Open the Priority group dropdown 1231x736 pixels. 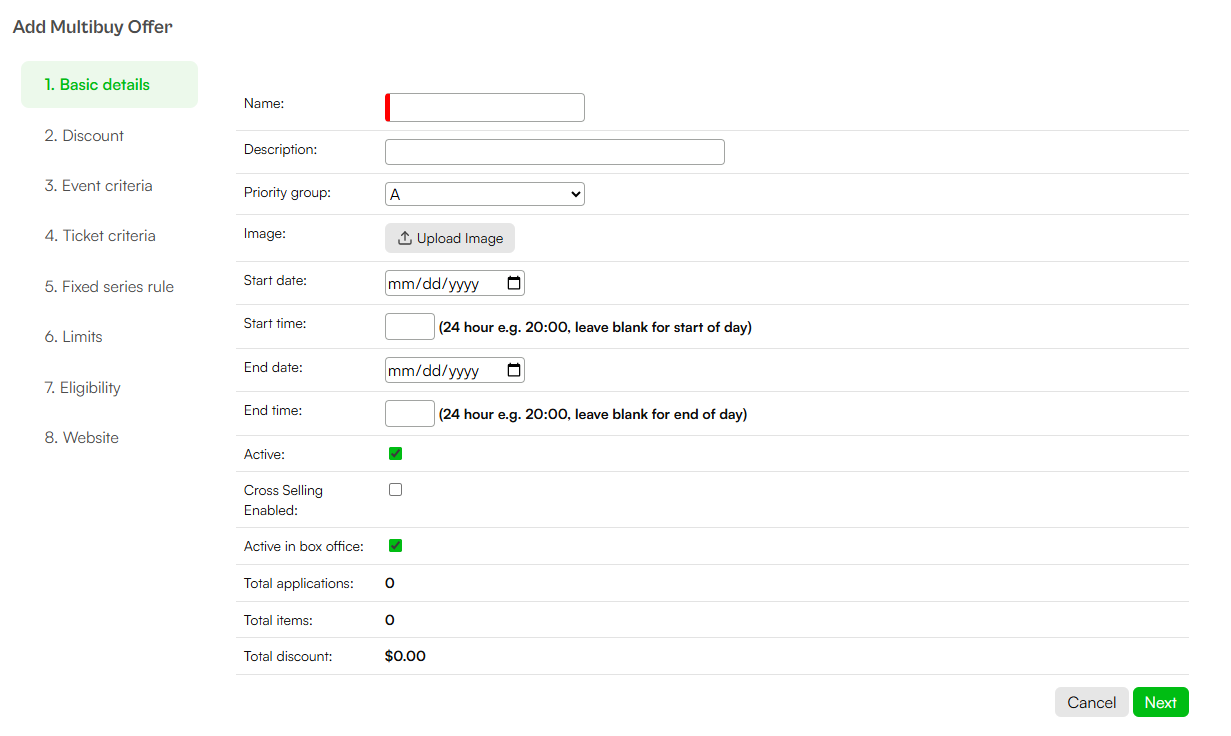click(485, 194)
